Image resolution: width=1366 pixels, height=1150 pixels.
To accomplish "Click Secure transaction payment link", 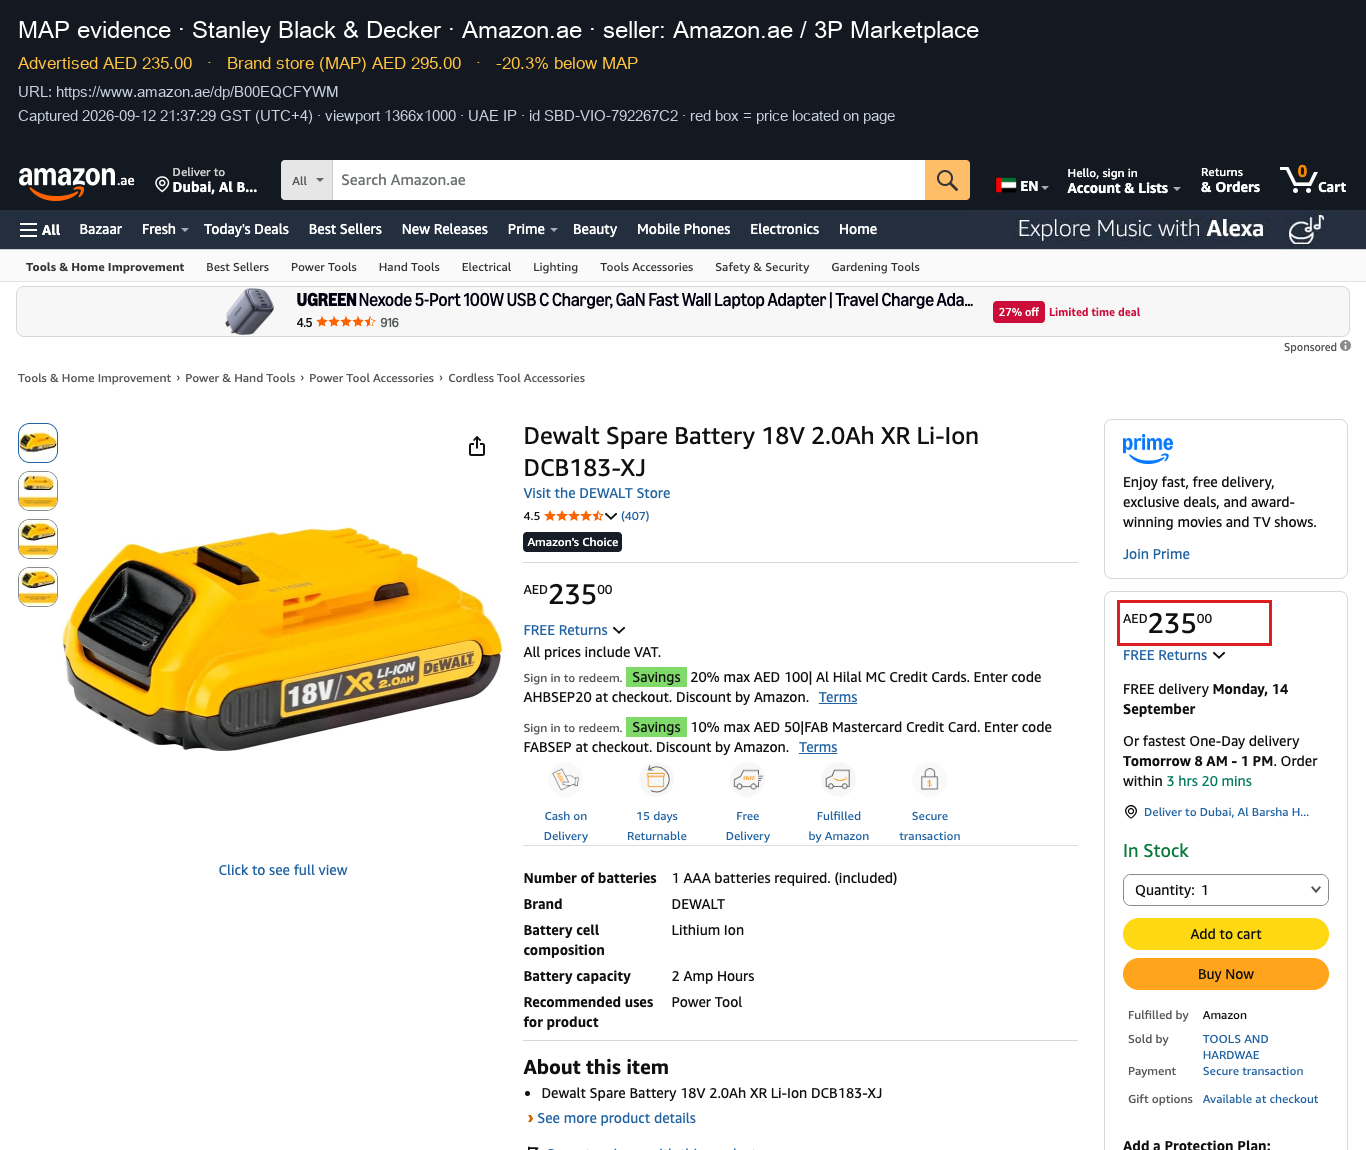I will click(1253, 1071).
